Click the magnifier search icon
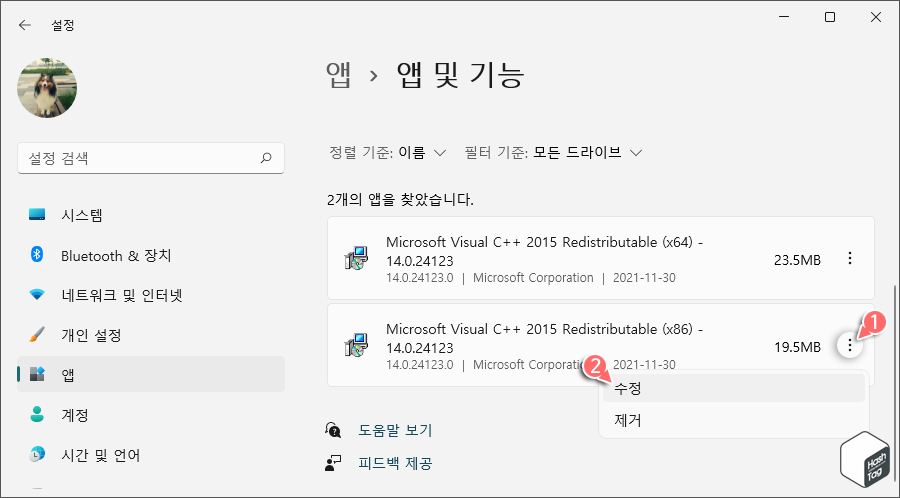Screen dimensions: 900x498 [266, 158]
